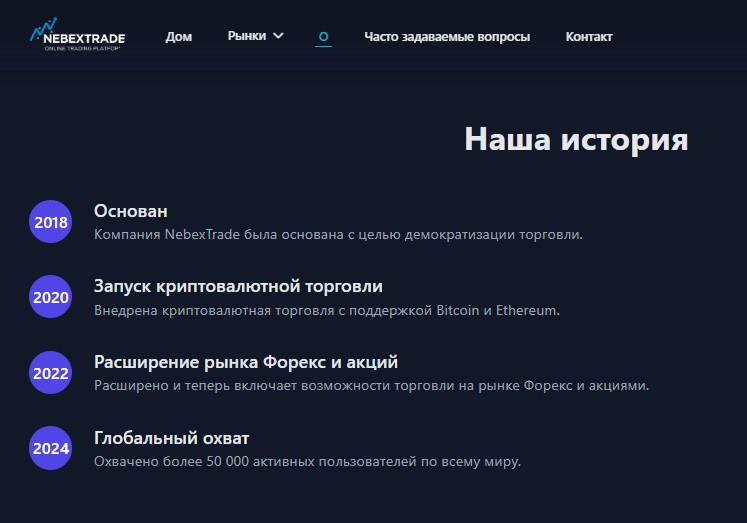The width and height of the screenshot is (747, 523).
Task: Expand the Рынки dropdown chevron
Action: [x=278, y=36]
